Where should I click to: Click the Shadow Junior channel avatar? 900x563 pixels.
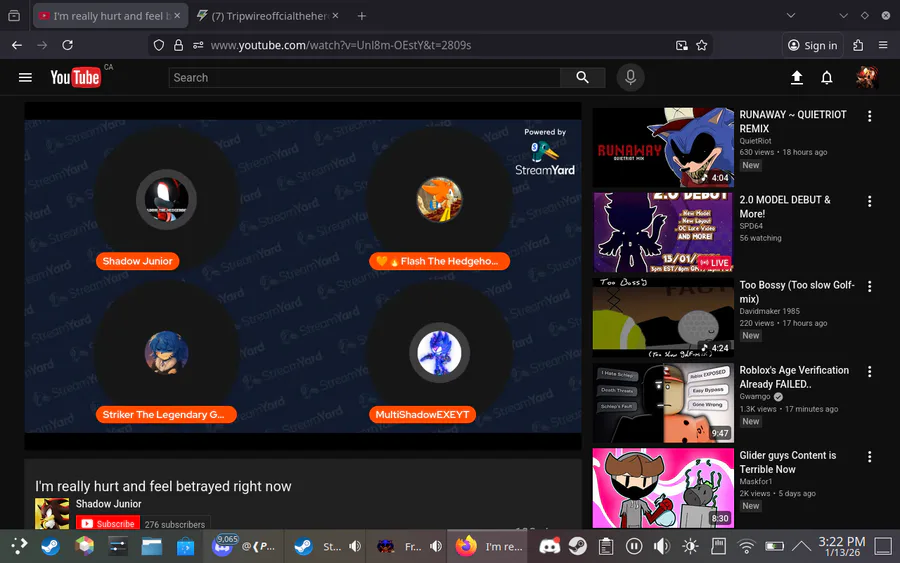pyautogui.click(x=52, y=514)
